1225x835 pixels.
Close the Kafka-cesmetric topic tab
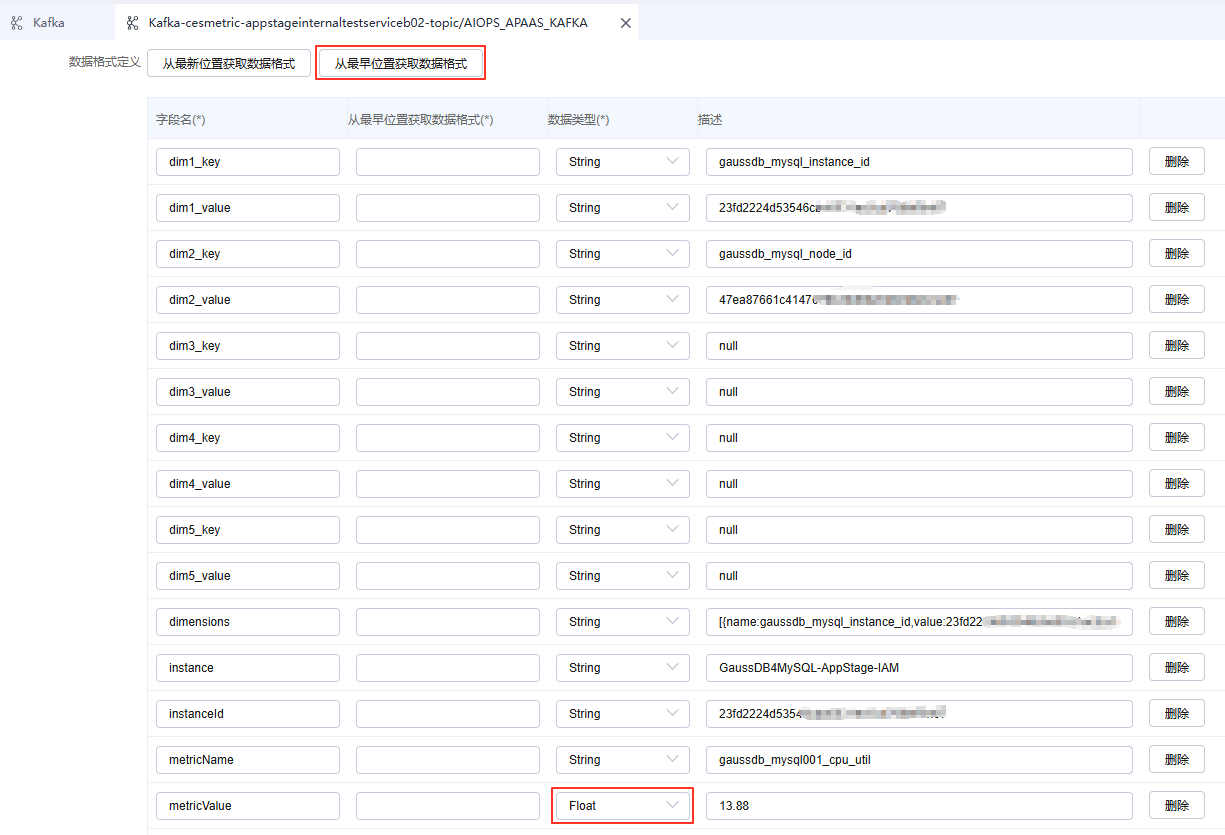pyautogui.click(x=626, y=23)
